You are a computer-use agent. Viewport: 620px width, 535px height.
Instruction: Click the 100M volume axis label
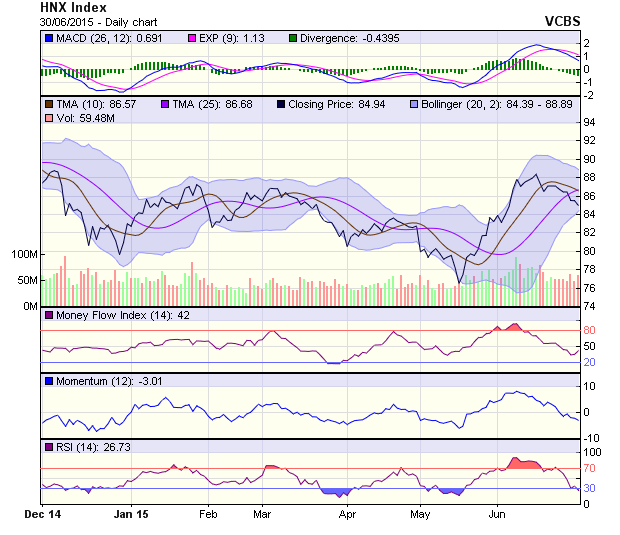point(23,254)
